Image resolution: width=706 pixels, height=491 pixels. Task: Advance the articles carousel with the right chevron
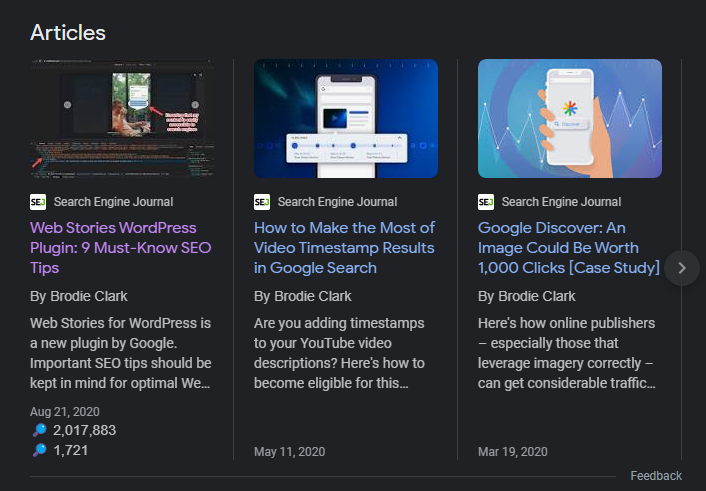(682, 268)
